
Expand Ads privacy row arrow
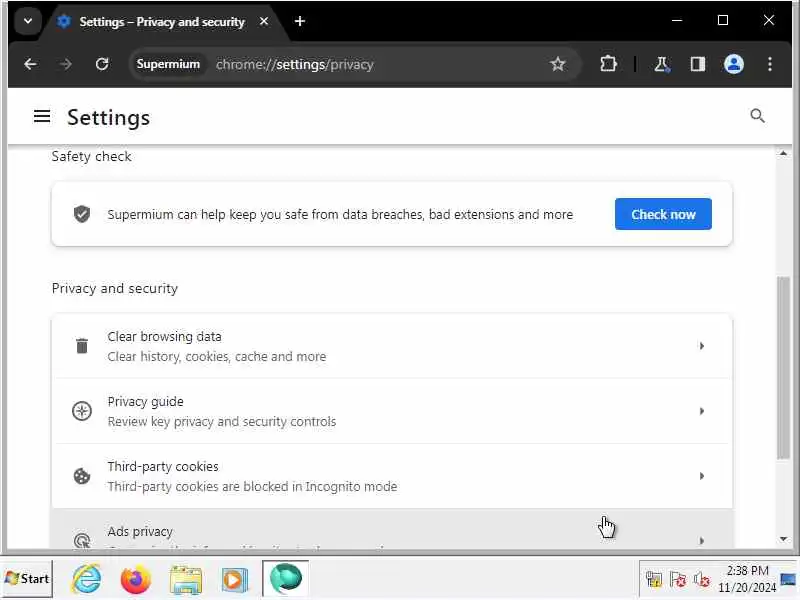tap(702, 541)
